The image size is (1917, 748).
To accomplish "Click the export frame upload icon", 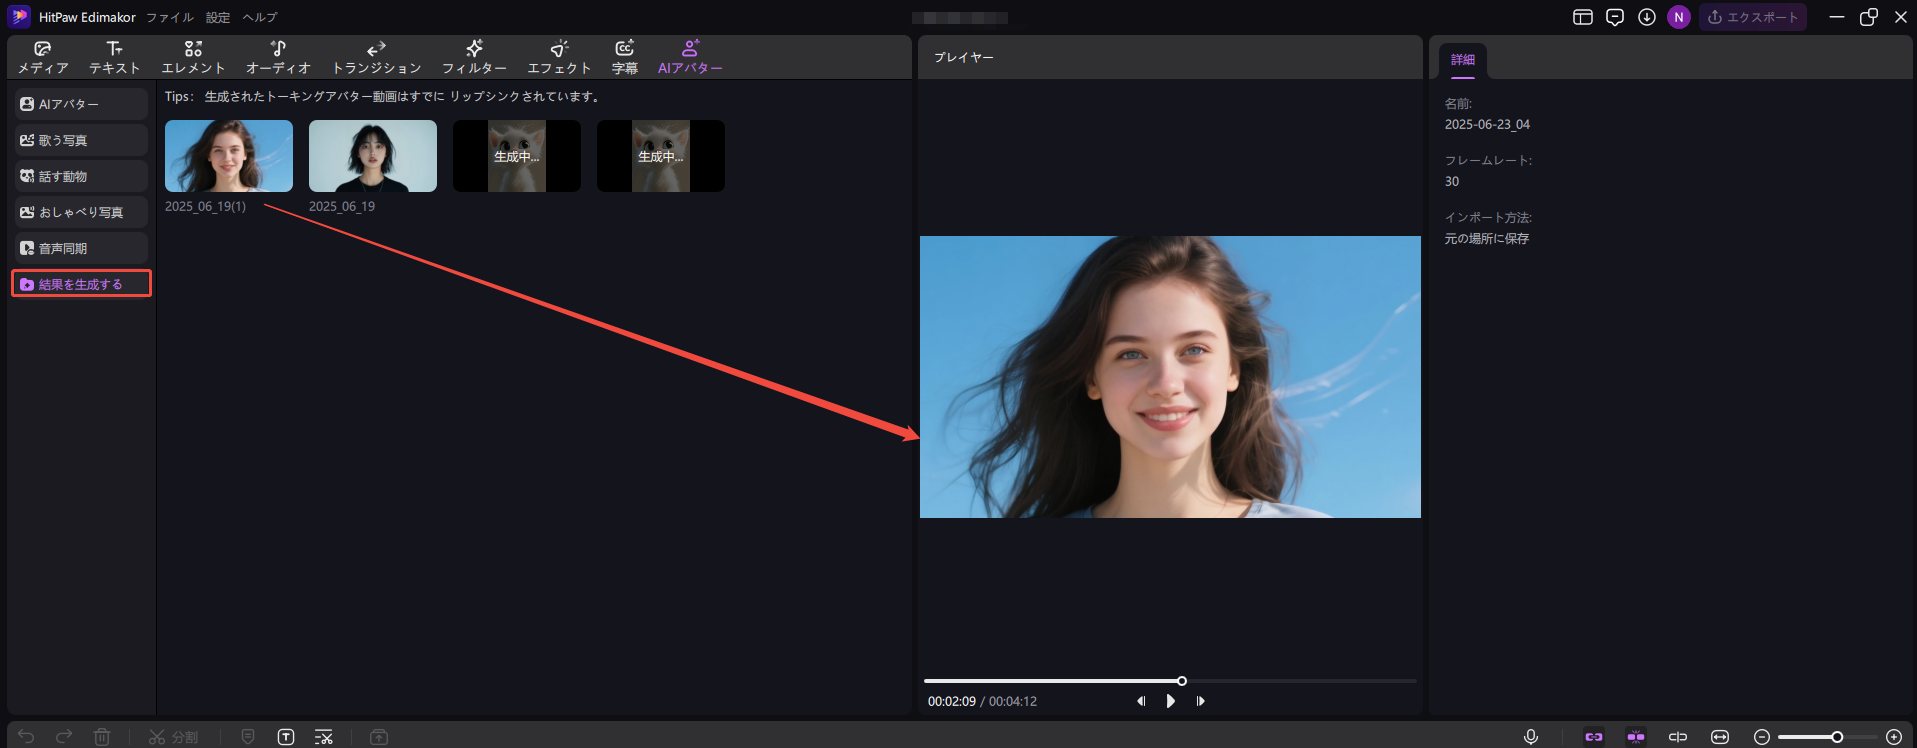I will [x=379, y=737].
